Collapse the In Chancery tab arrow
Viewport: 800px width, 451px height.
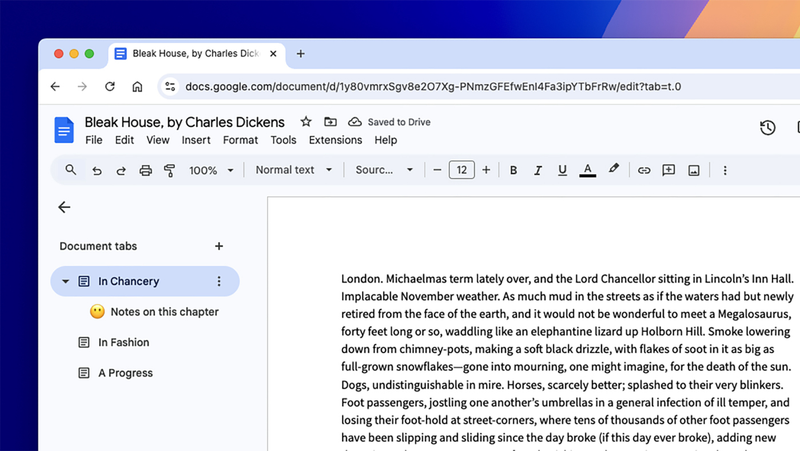coord(66,282)
